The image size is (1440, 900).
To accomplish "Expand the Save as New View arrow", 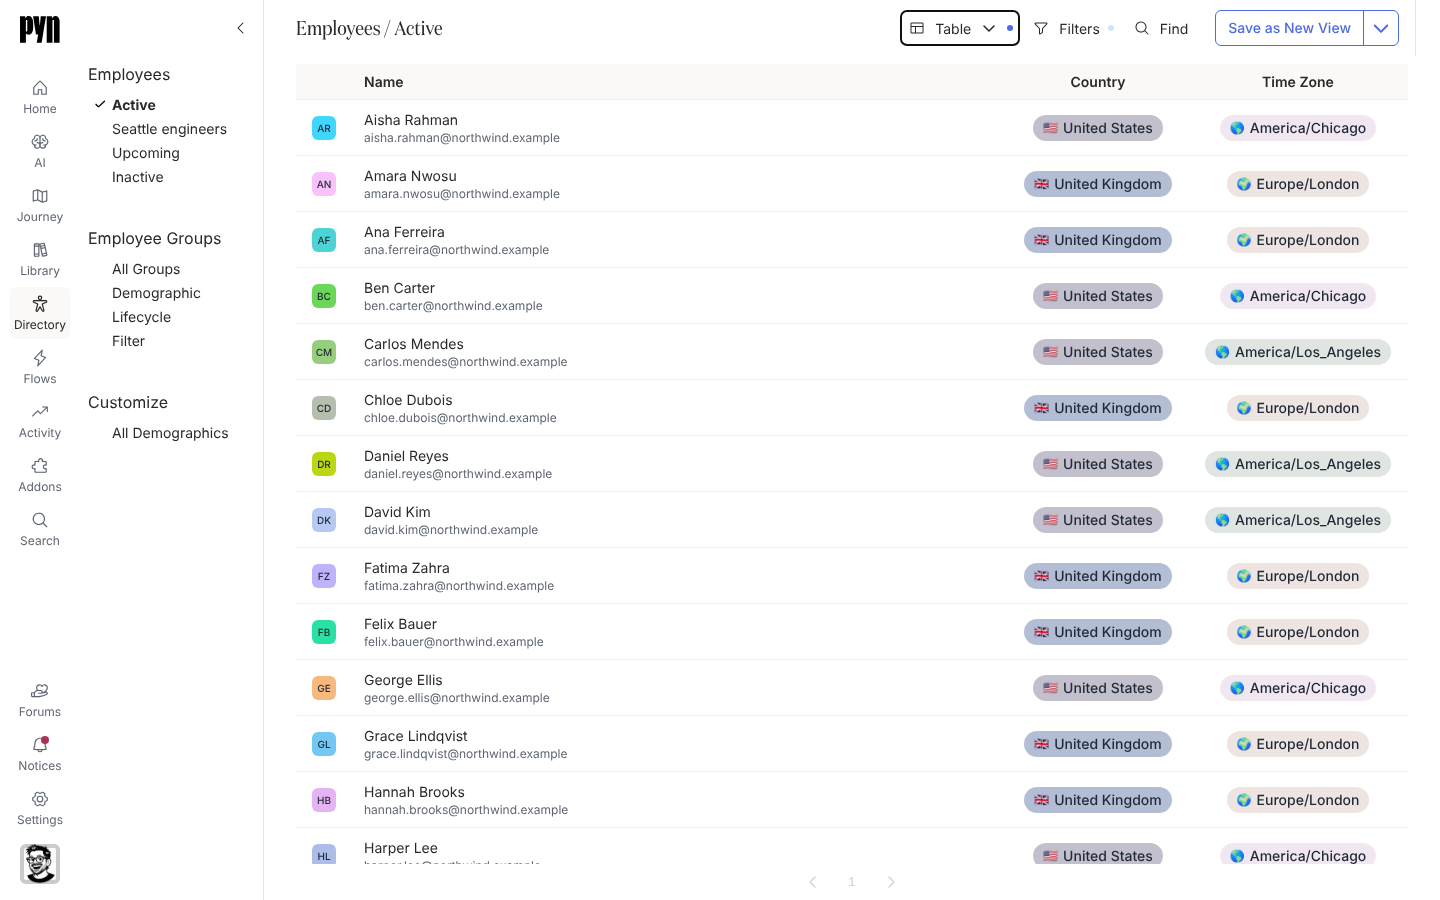I will click(x=1381, y=28).
